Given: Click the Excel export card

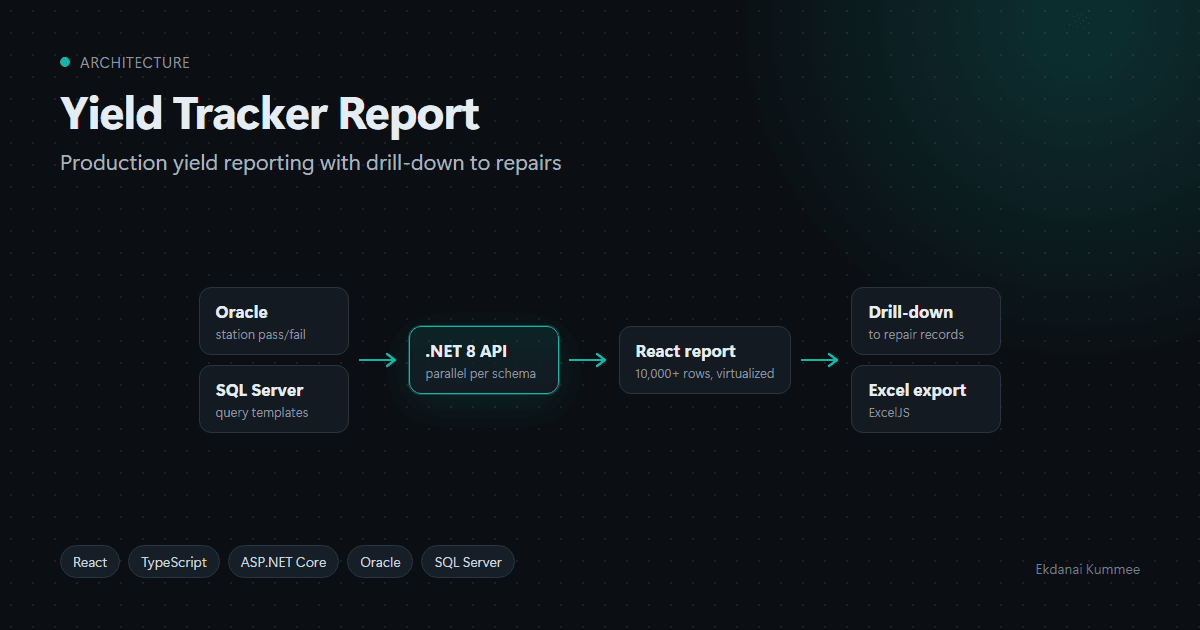Looking at the screenshot, I should (926, 399).
